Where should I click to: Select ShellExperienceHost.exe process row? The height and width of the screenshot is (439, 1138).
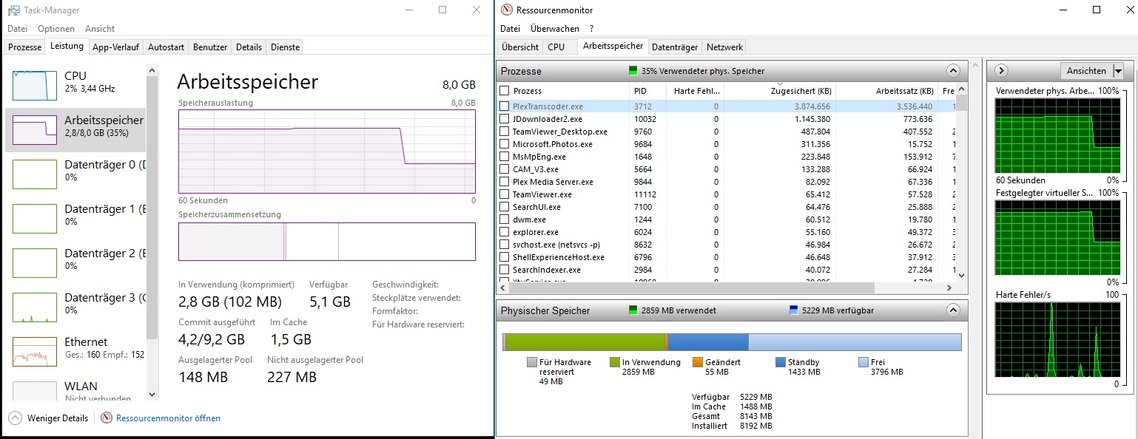pos(726,257)
